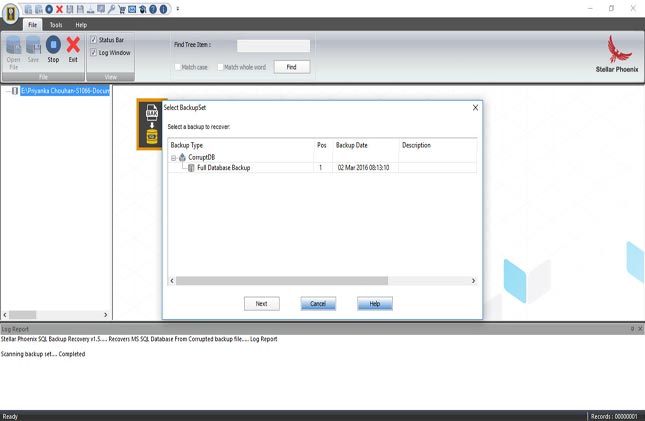This screenshot has height=421, width=645.
Task: Click the Find Tree Item input field
Action: (x=274, y=46)
